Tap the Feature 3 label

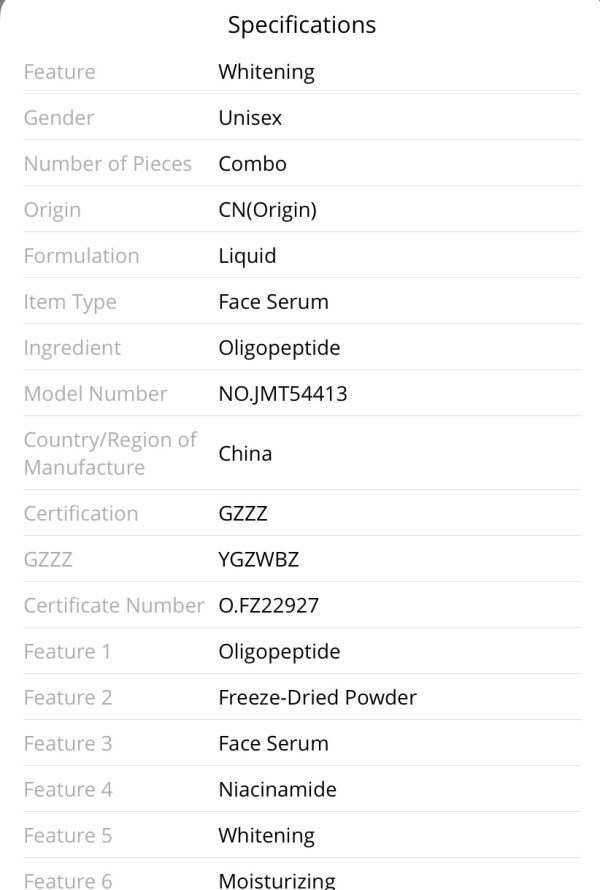68,744
